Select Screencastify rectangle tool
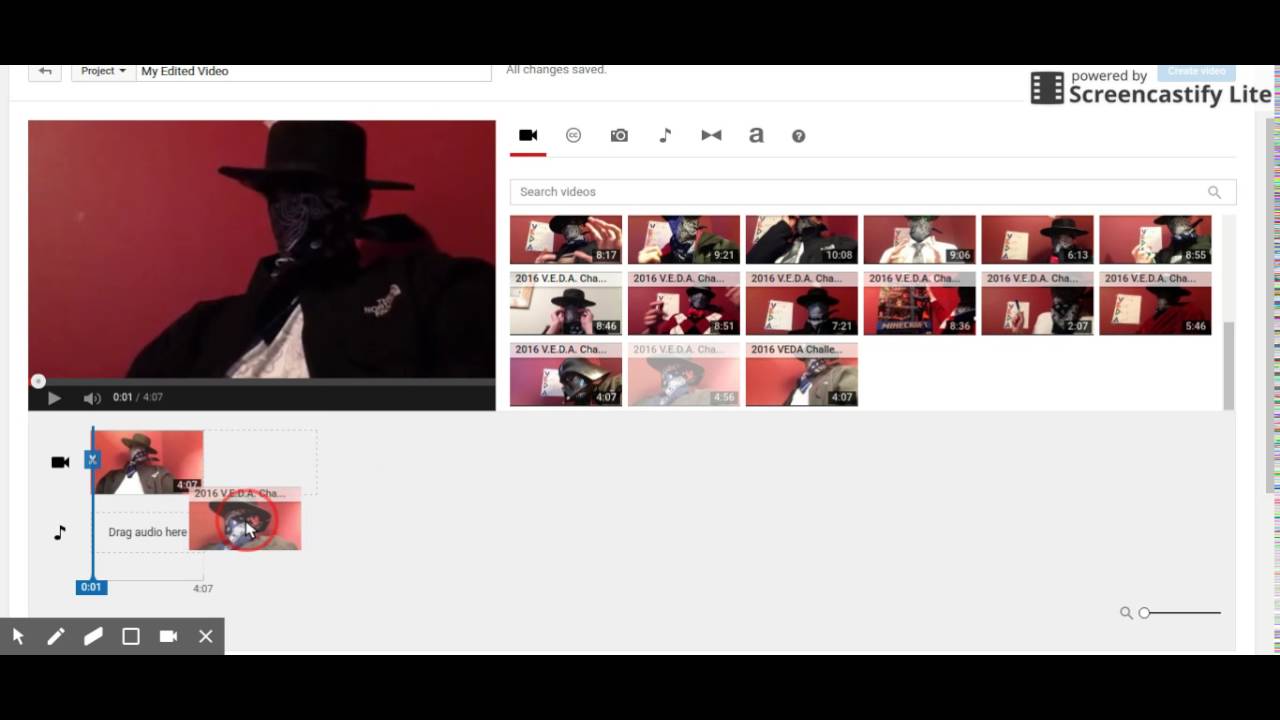This screenshot has width=1280, height=720. tap(131, 636)
